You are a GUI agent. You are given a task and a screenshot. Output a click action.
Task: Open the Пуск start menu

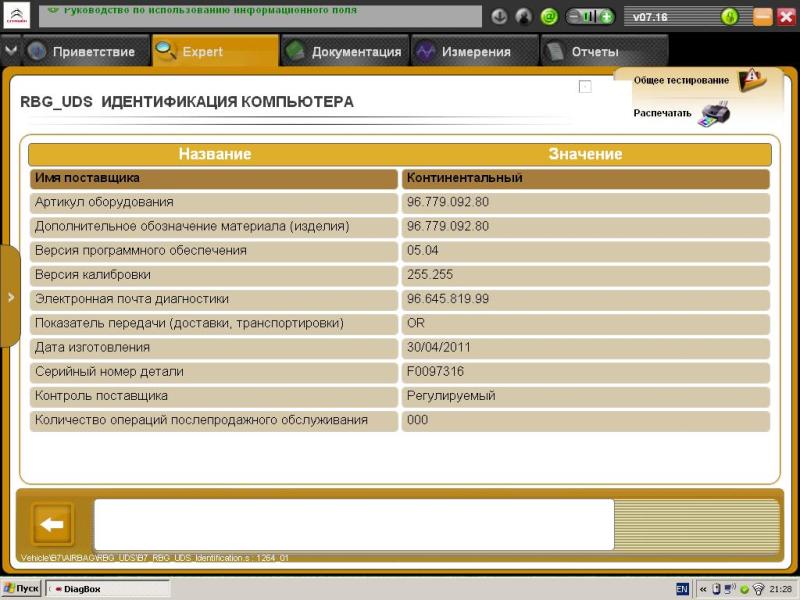[21, 589]
